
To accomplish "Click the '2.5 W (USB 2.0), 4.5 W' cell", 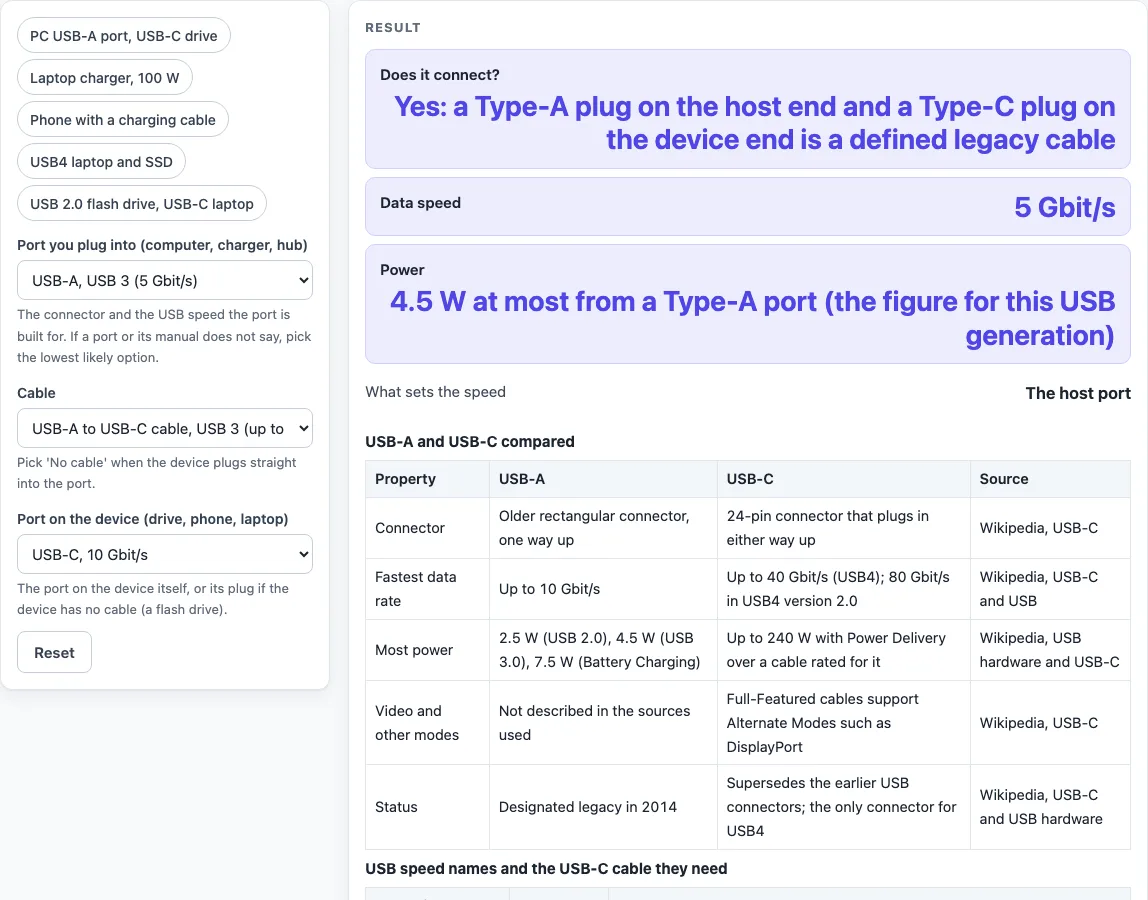I will [x=603, y=650].
